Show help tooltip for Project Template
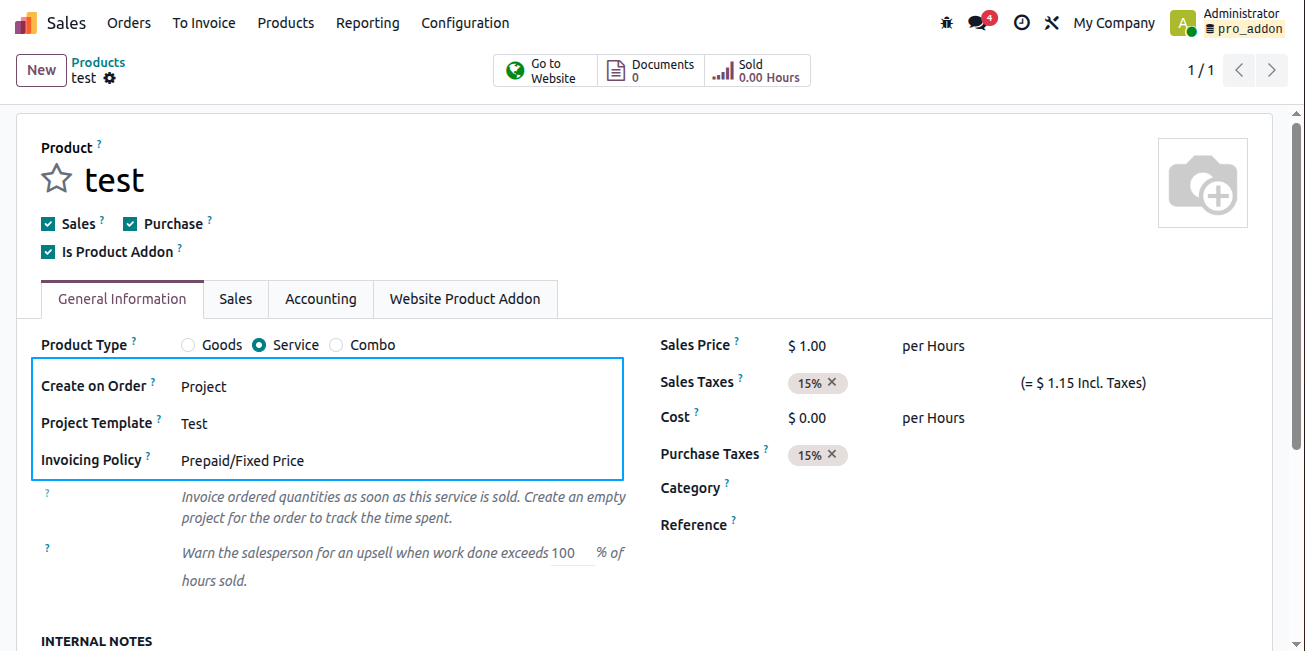This screenshot has width=1305, height=651. point(159,420)
